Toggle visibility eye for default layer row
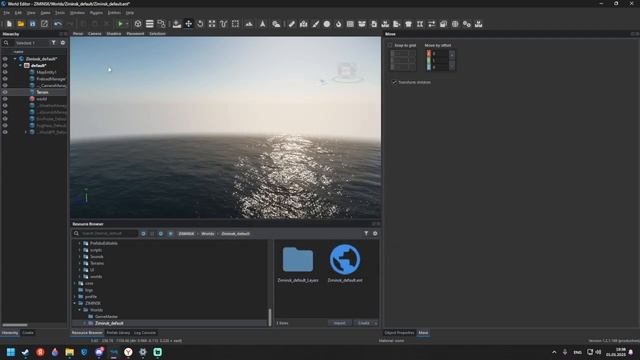Screen dimensions: 640x360 tap(5, 65)
